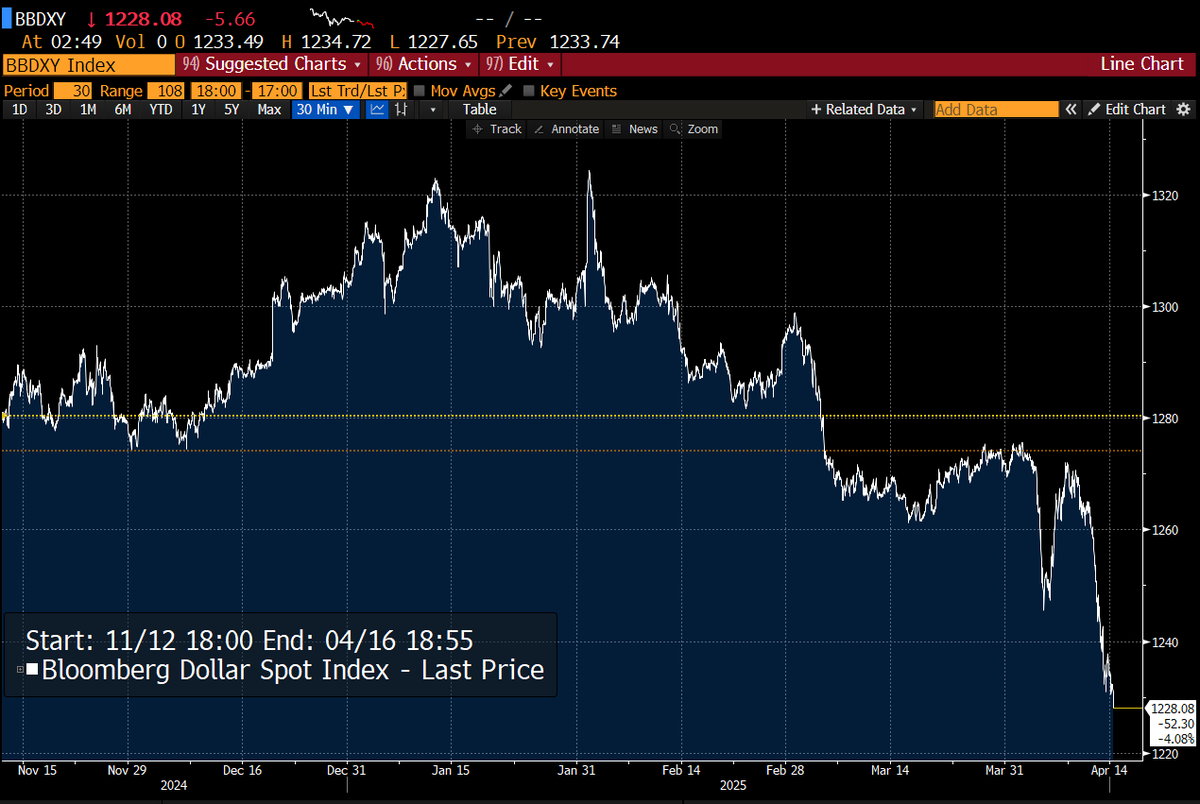1200x804 pixels.
Task: Click the small legend expand handle
Action: coord(18,670)
